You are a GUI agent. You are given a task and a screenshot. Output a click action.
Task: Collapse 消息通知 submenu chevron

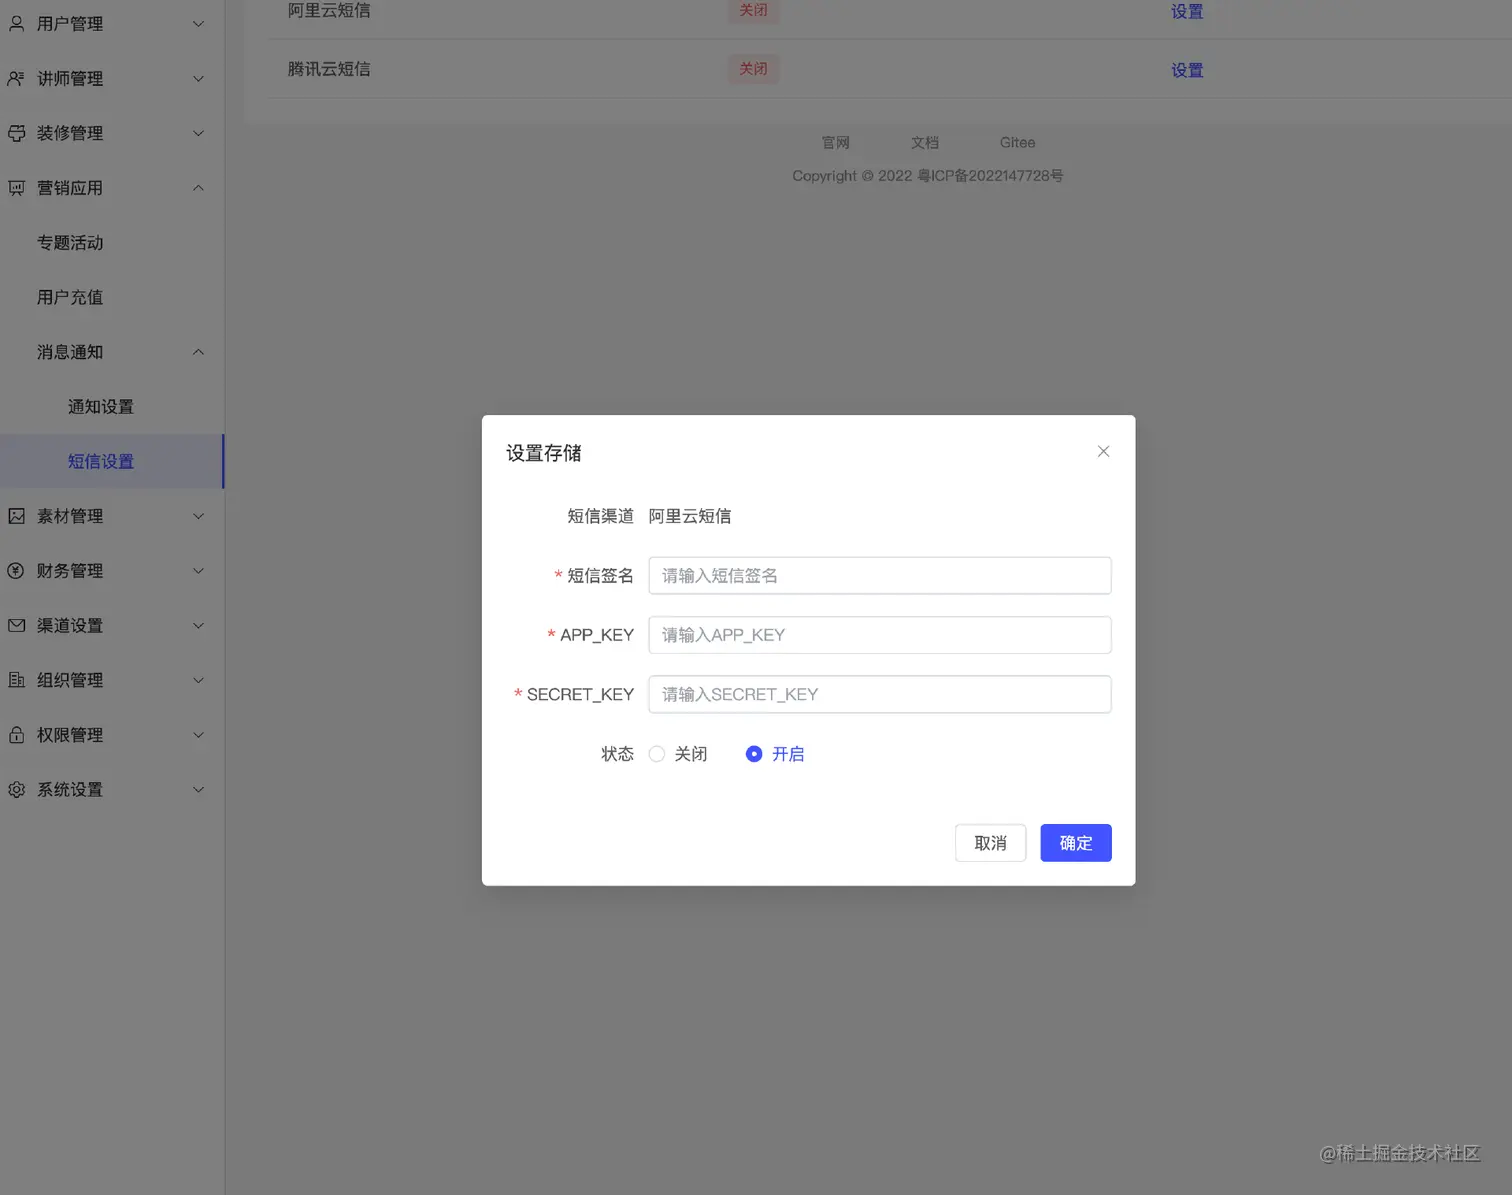198,352
